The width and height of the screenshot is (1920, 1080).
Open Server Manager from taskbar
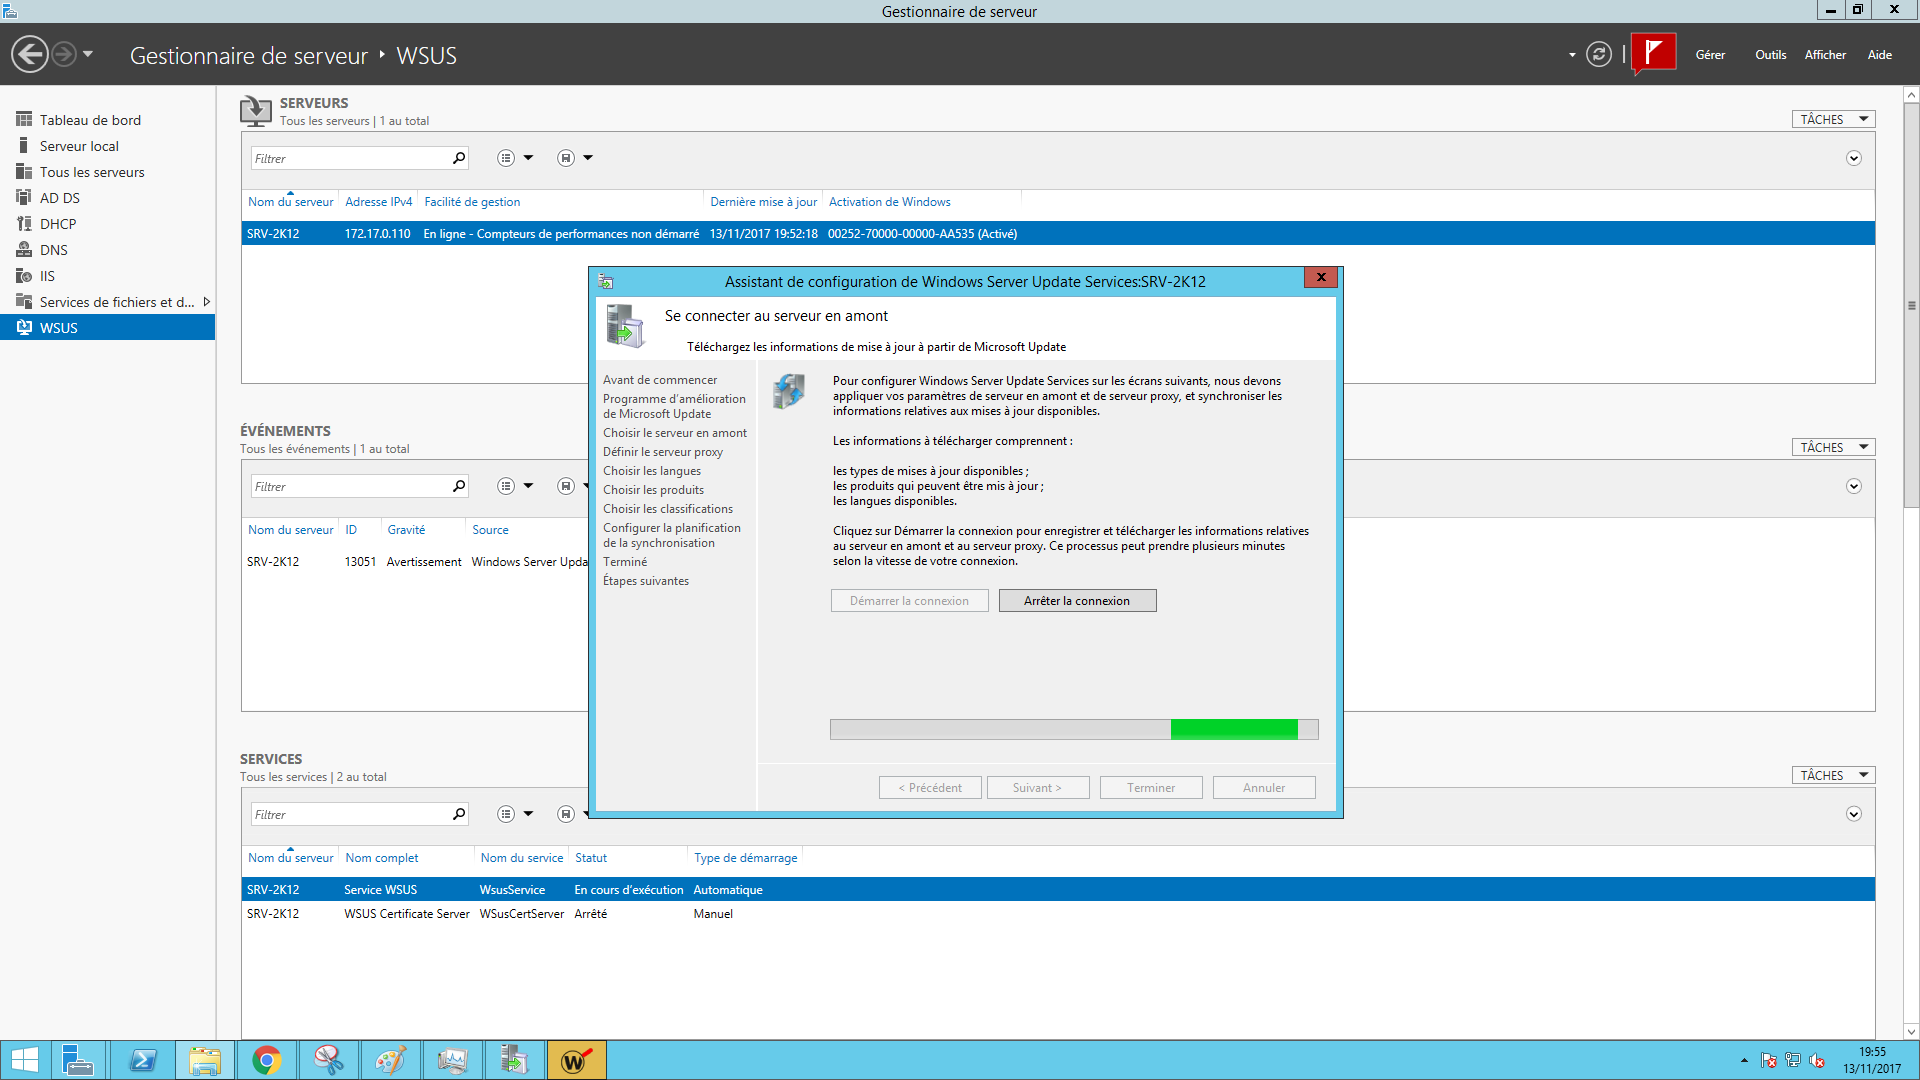[x=78, y=1060]
